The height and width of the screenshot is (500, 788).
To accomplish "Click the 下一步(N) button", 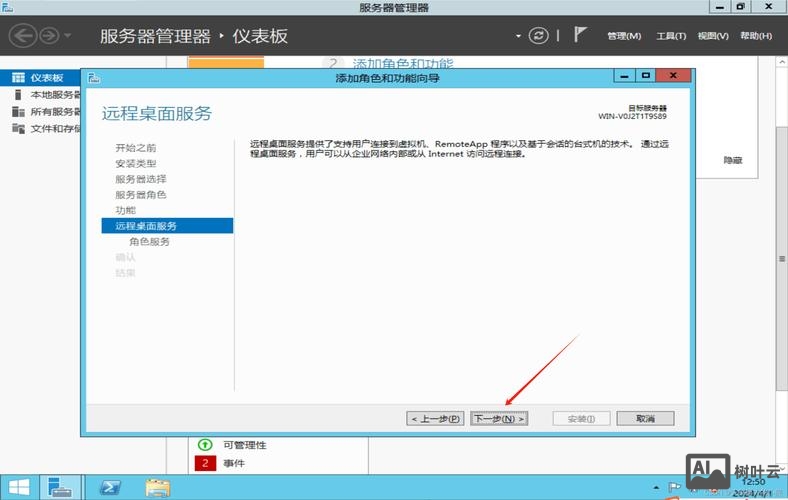I will click(499, 418).
